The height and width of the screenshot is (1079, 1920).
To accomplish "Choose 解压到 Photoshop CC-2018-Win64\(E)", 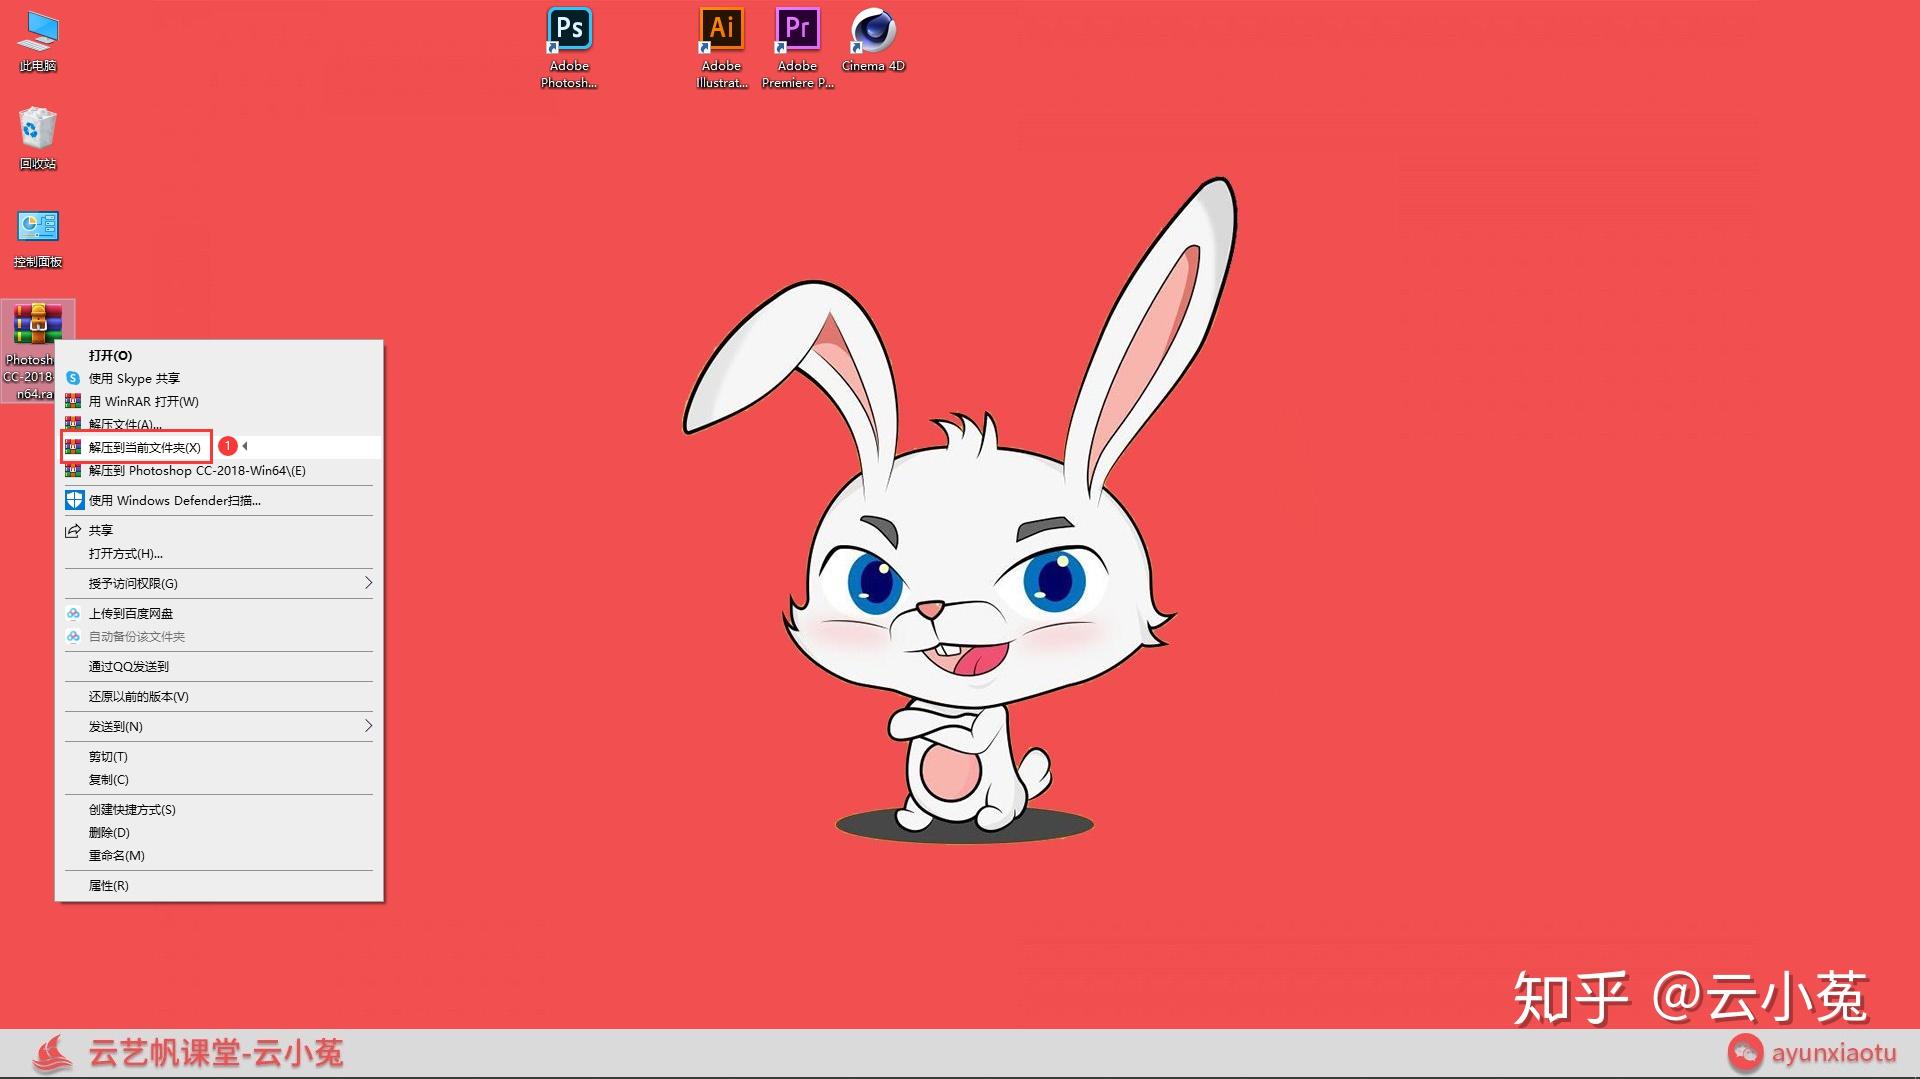I will 219,470.
